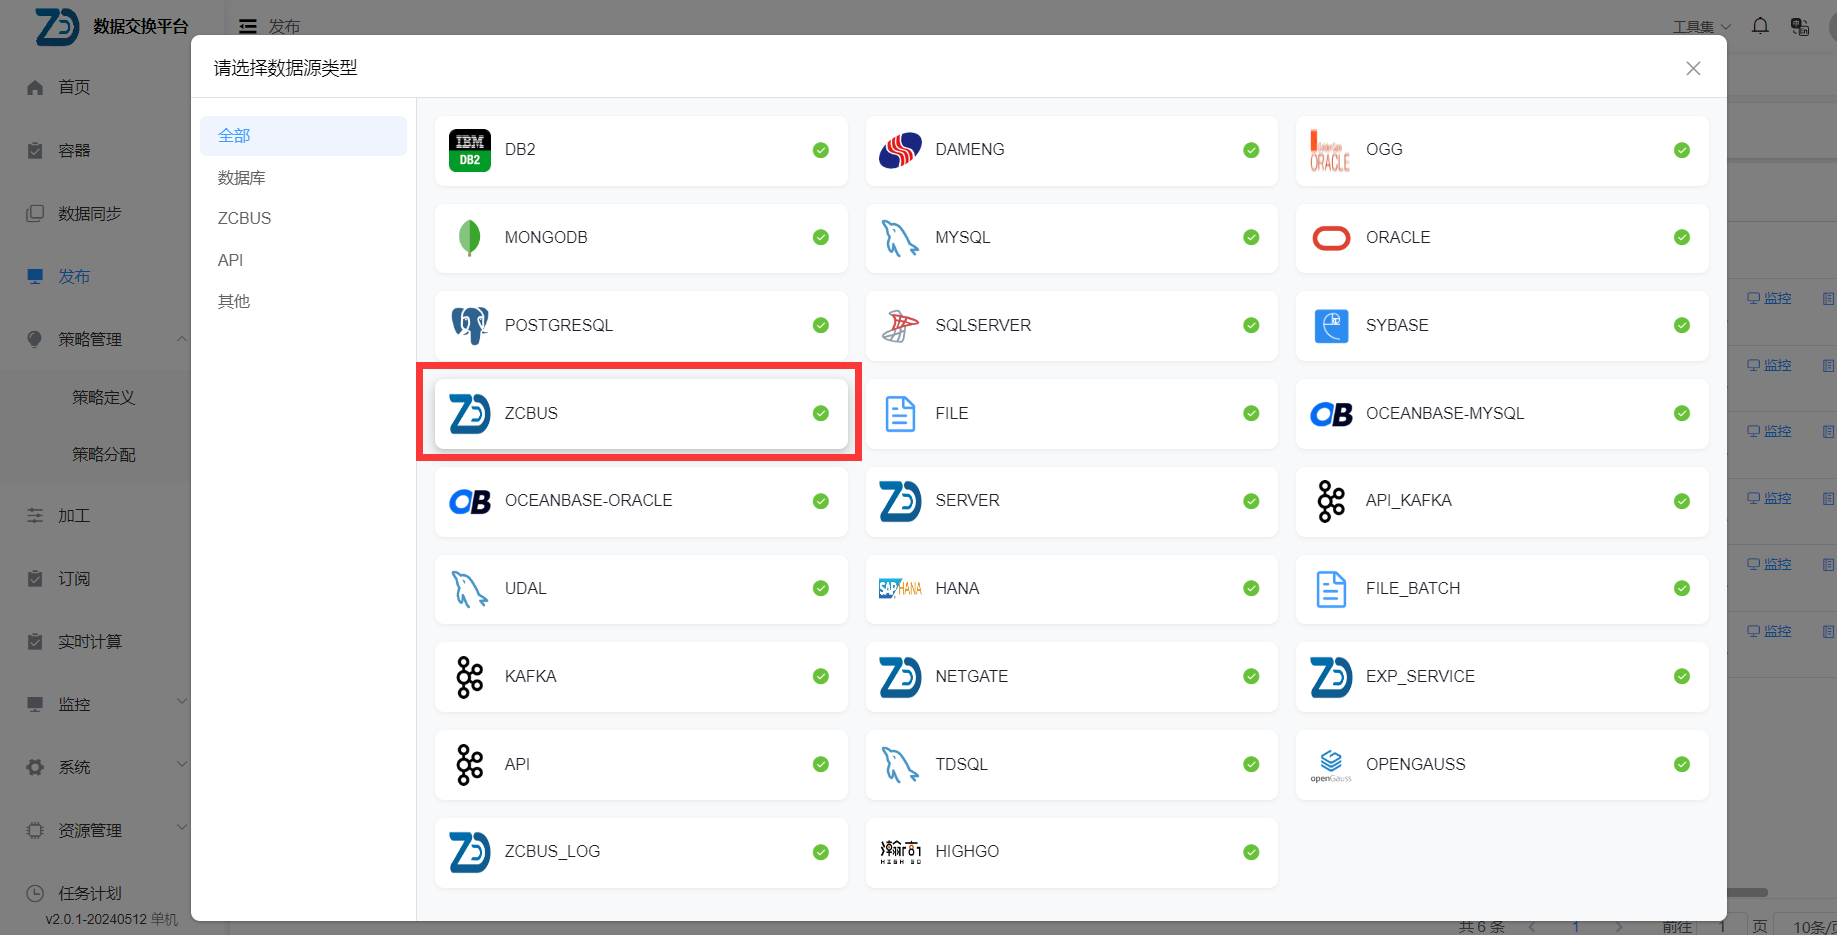Collapse the 策略管理 sidebar menu
This screenshot has width=1837, height=935.
pyautogui.click(x=181, y=339)
